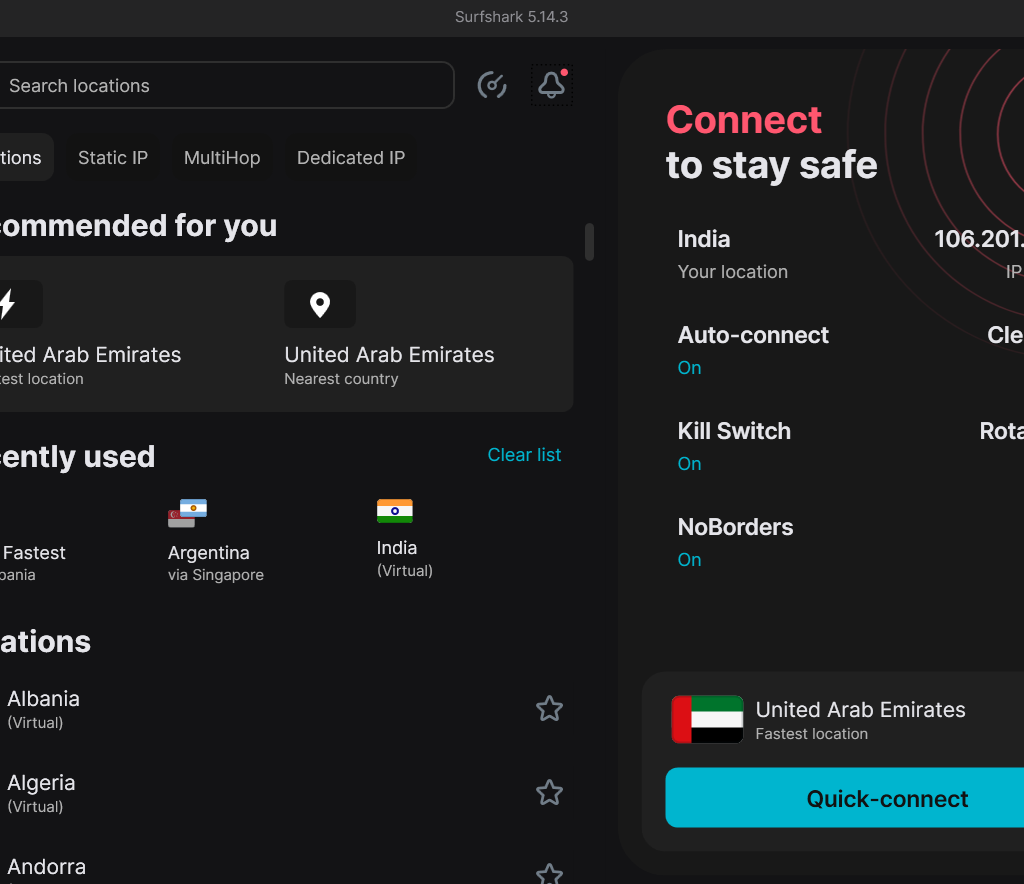Favorite Algeria with its star icon
The width and height of the screenshot is (1024, 884).
pos(549,793)
